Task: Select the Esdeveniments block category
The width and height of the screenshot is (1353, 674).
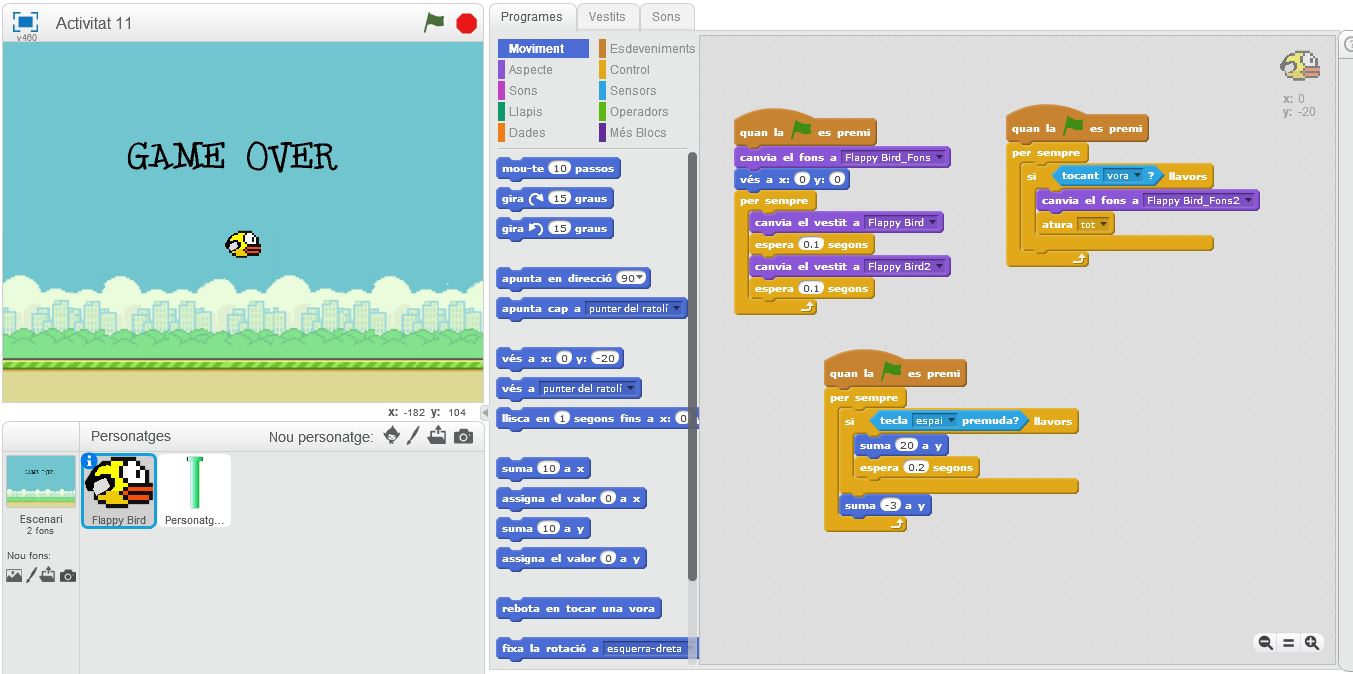Action: tap(647, 48)
